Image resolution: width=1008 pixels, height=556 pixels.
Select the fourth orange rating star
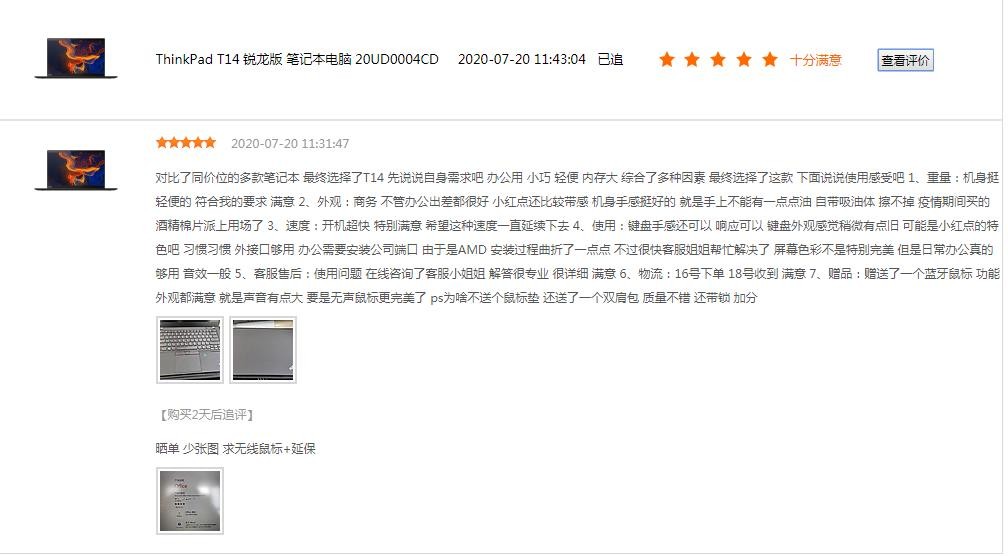[x=744, y=60]
